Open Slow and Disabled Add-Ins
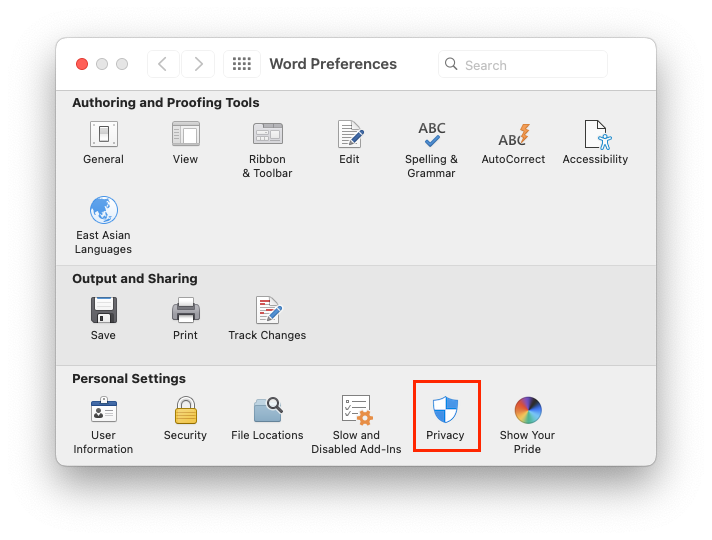Viewport: 712px width, 540px height. (x=356, y=425)
